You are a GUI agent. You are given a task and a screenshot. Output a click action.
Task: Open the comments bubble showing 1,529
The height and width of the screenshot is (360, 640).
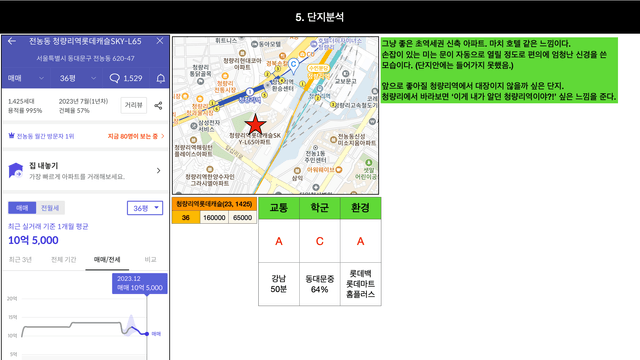click(126, 78)
